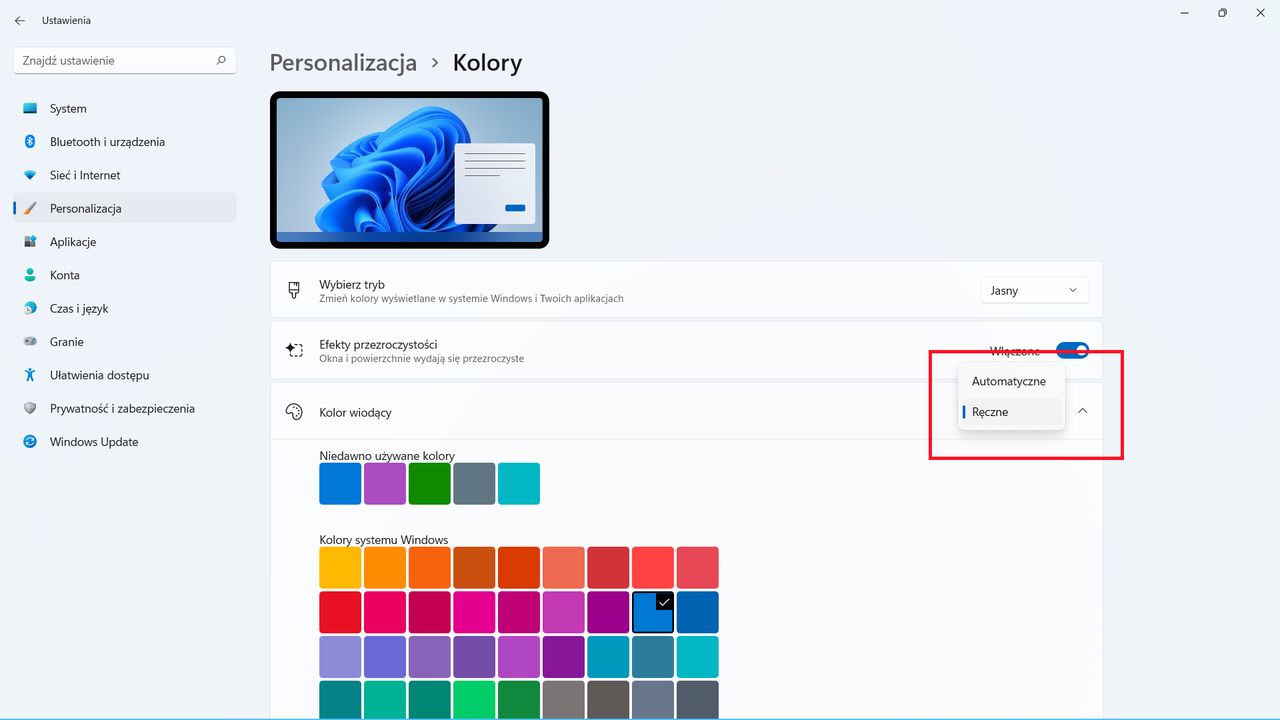Select Ręczne in the dropdown list
The width and height of the screenshot is (1280, 720).
click(x=990, y=411)
